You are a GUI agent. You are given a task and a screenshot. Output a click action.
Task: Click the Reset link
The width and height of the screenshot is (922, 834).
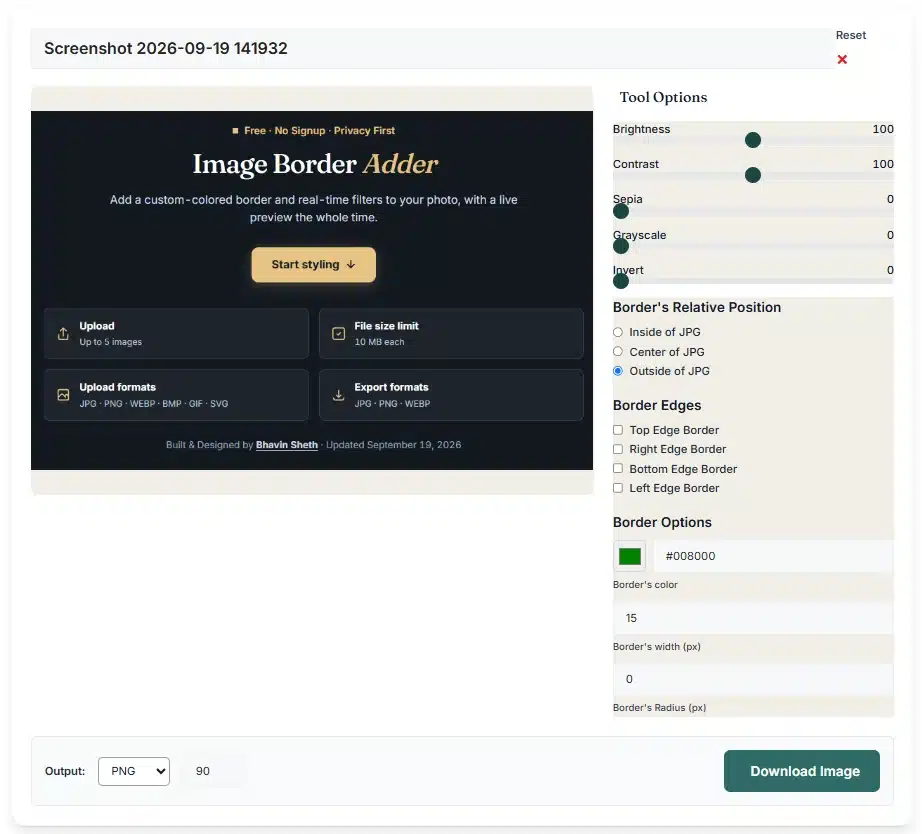coord(851,35)
